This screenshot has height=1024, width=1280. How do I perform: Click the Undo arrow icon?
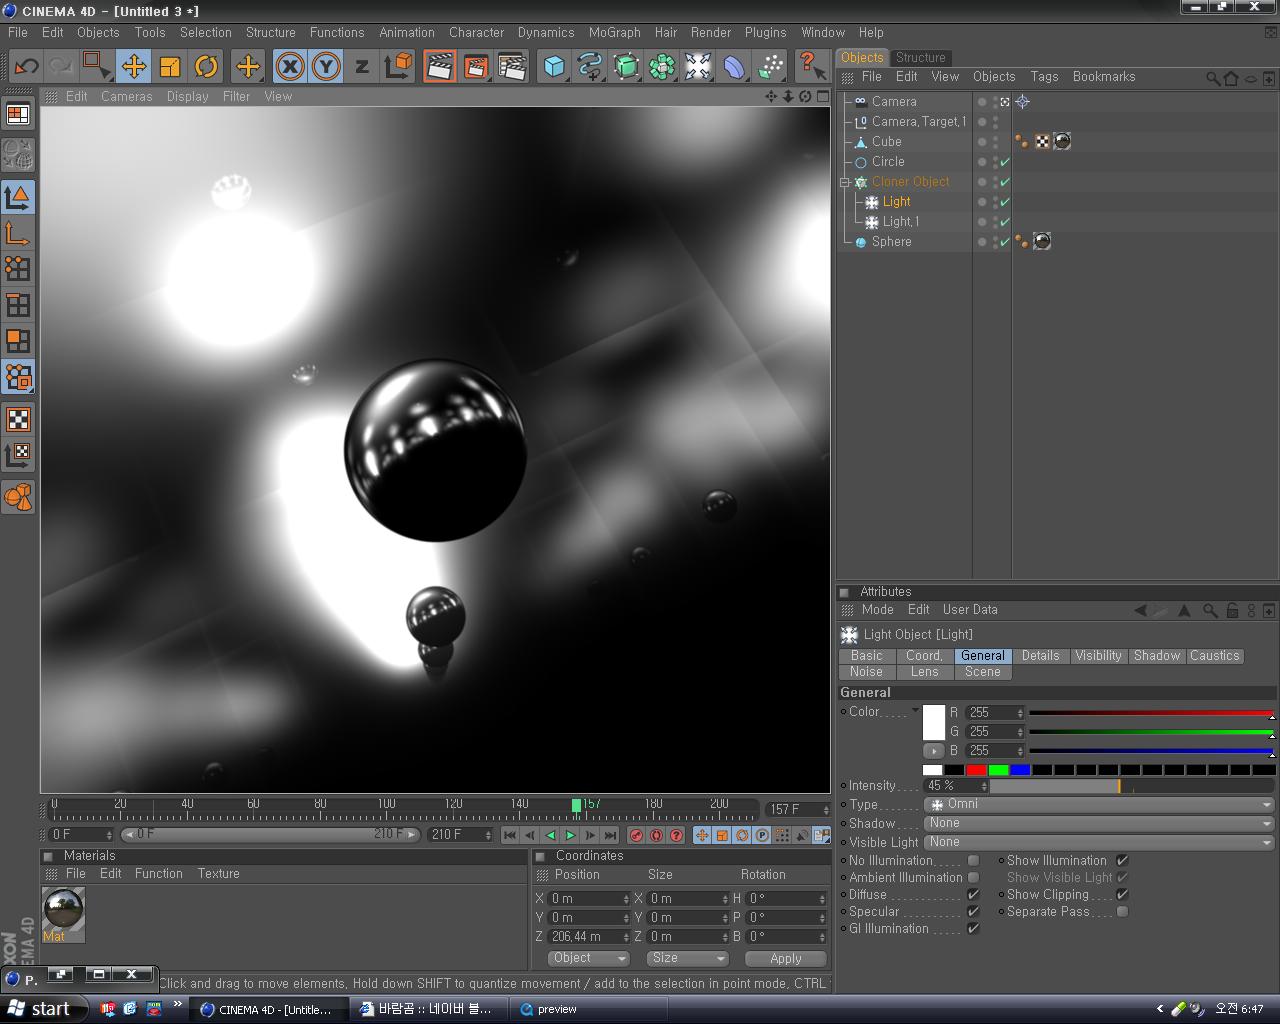point(26,67)
